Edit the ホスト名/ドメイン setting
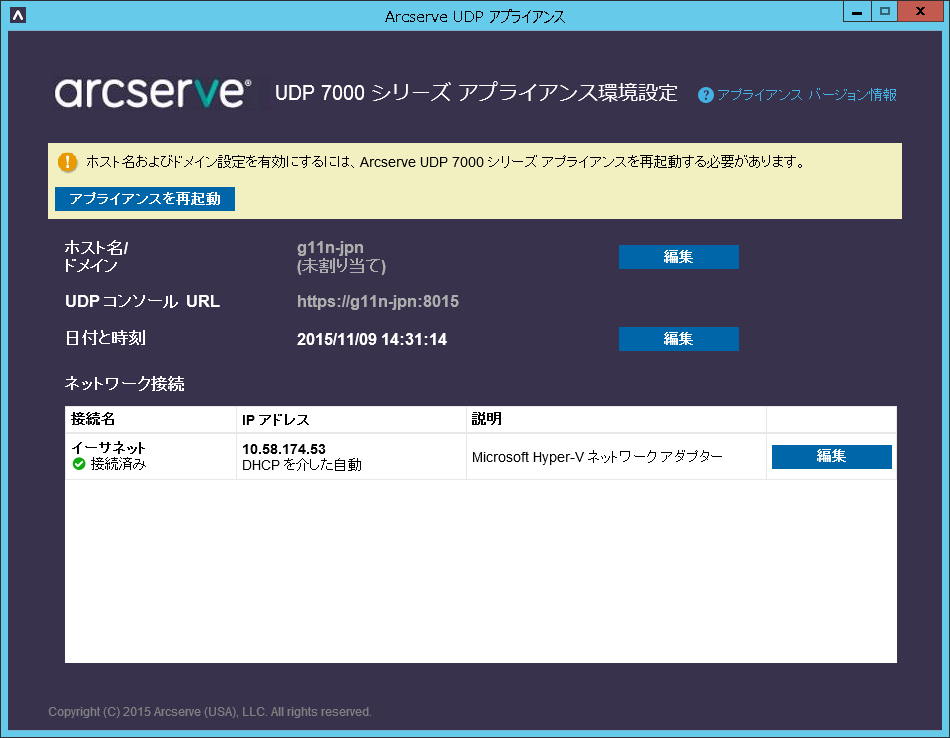Viewport: 950px width, 738px height. click(x=679, y=257)
